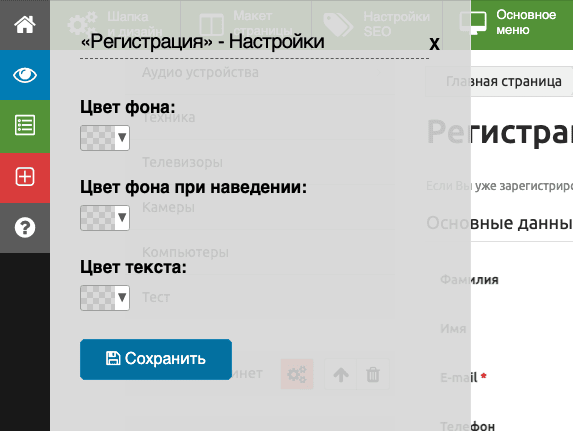Click the red plus add icon
The height and width of the screenshot is (431, 573).
[x=25, y=177]
